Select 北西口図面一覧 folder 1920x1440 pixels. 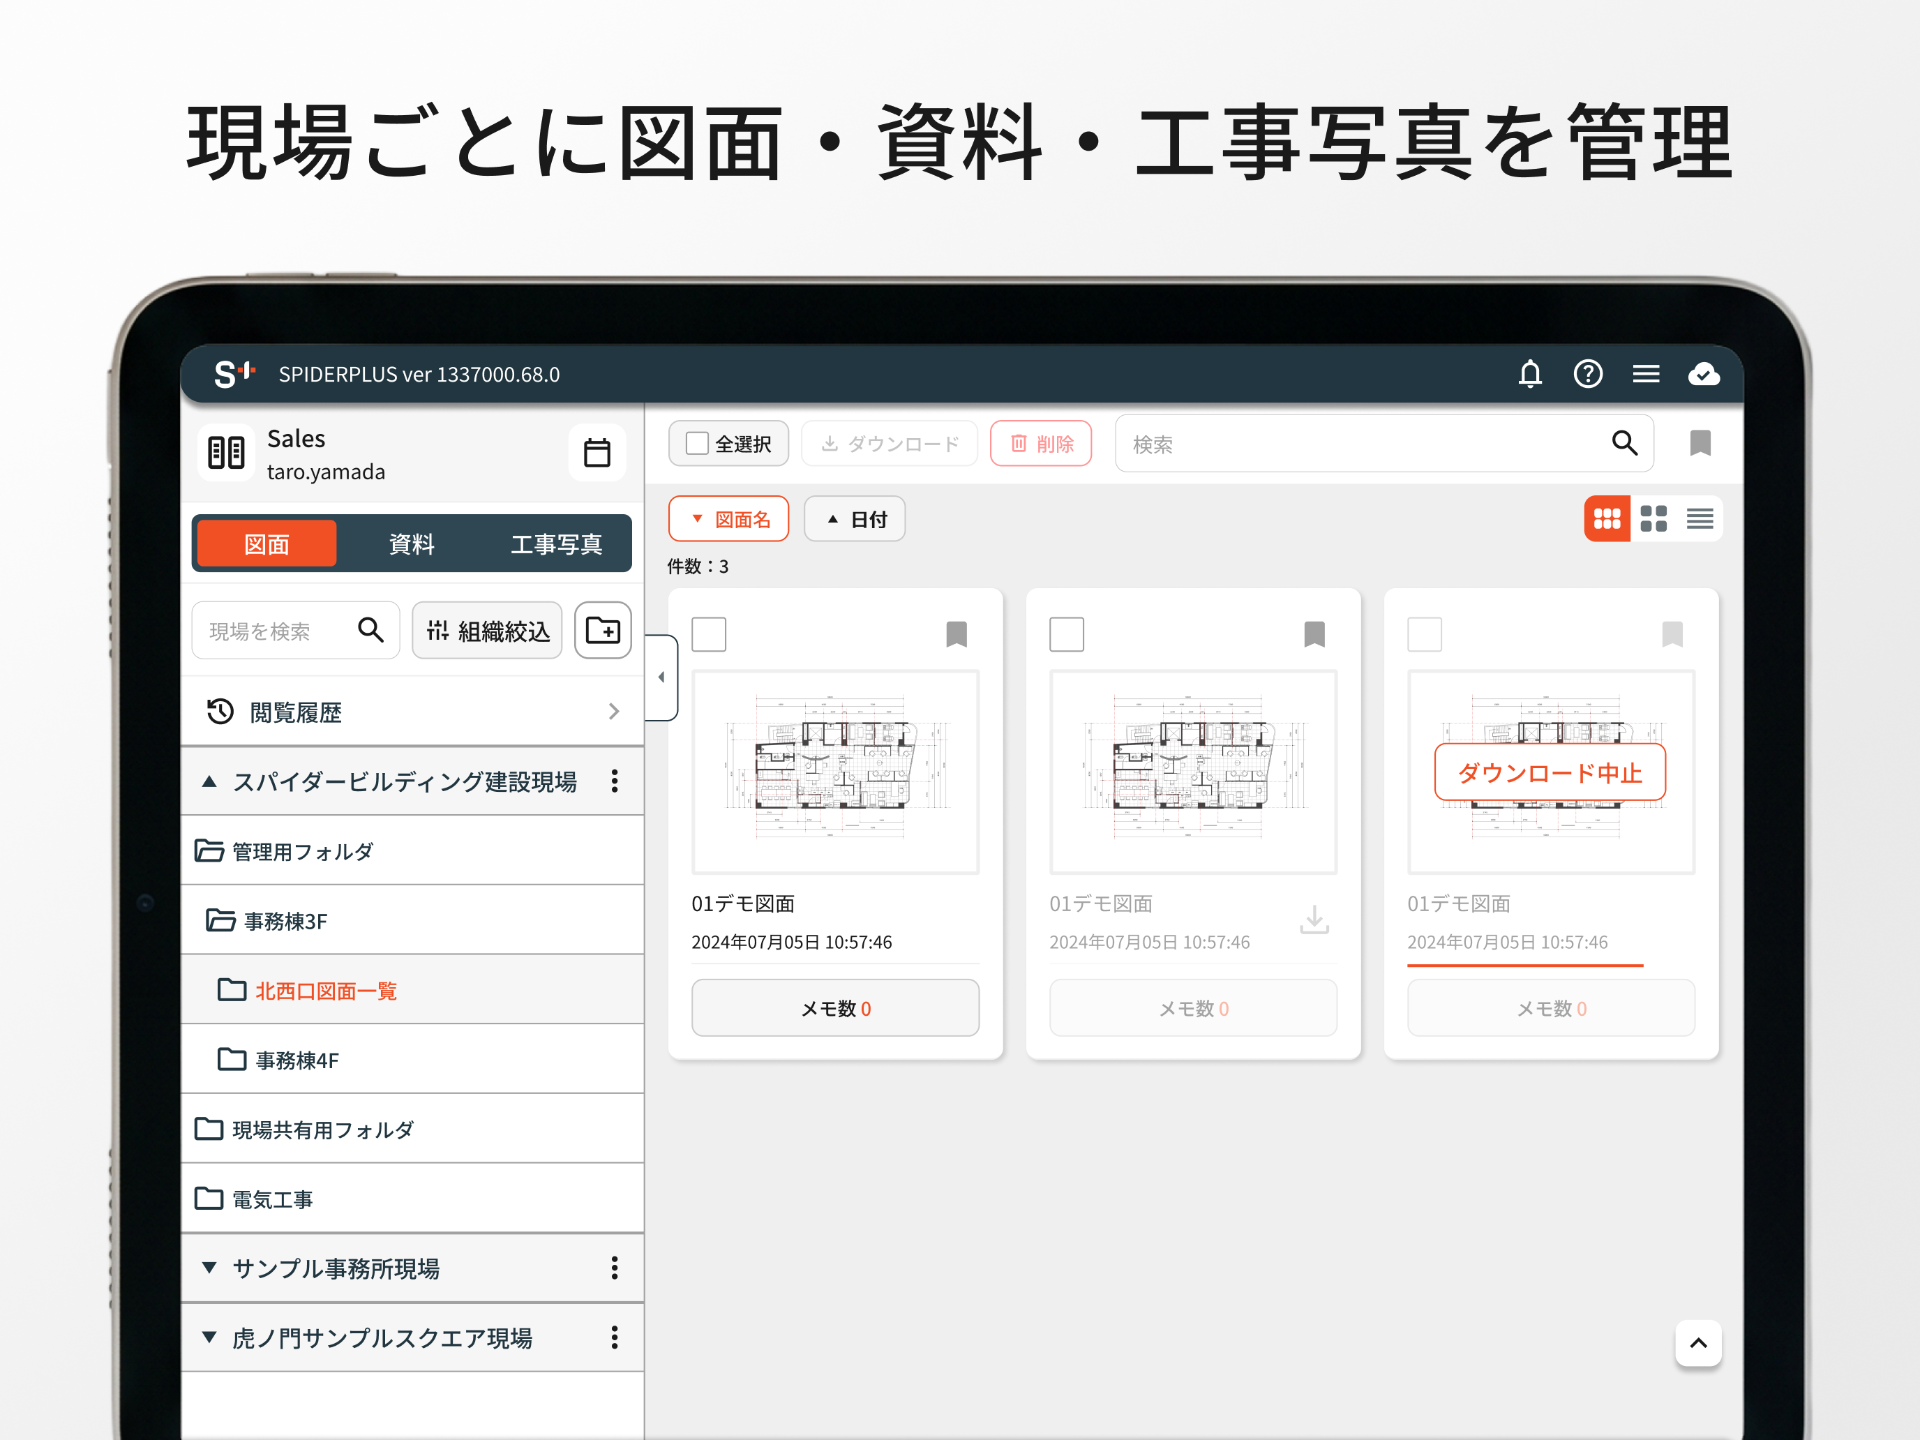click(412, 990)
